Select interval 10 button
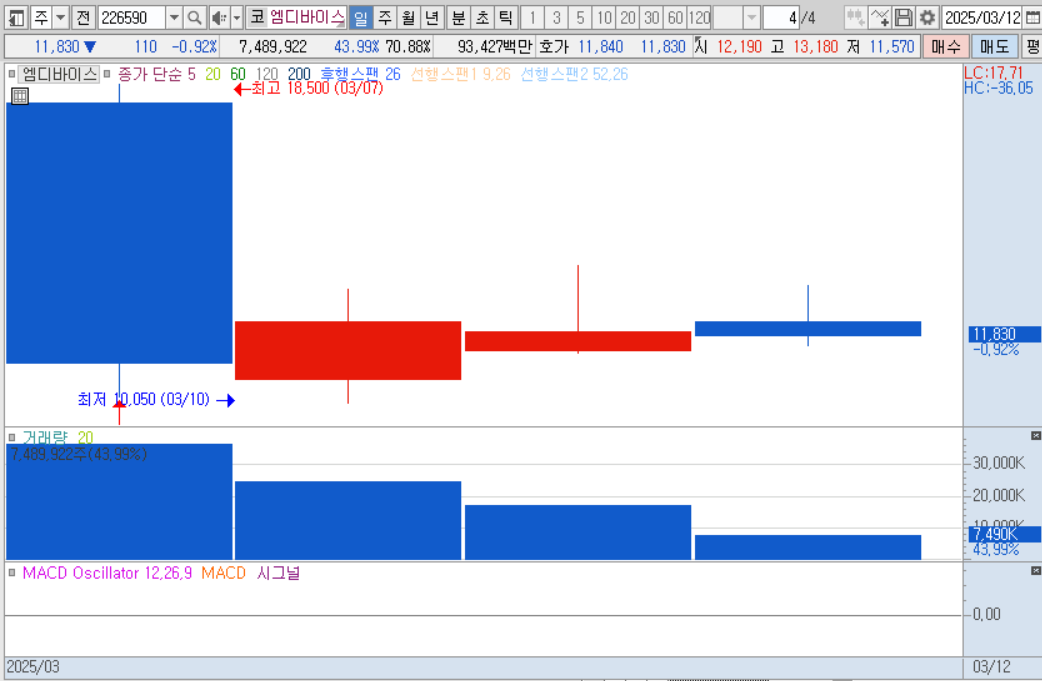1042x681 pixels. [x=604, y=18]
